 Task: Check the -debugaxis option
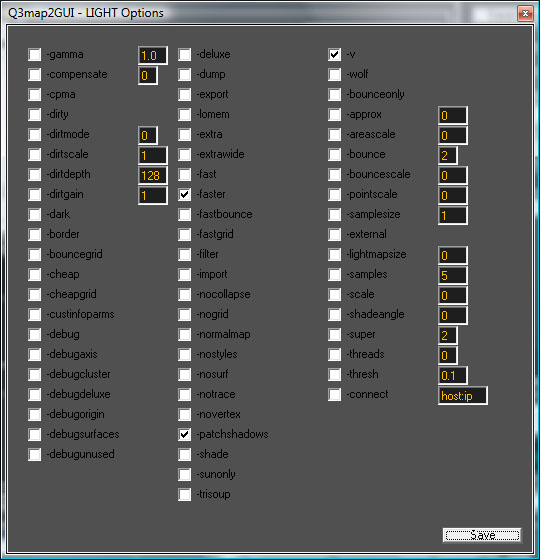(x=35, y=355)
